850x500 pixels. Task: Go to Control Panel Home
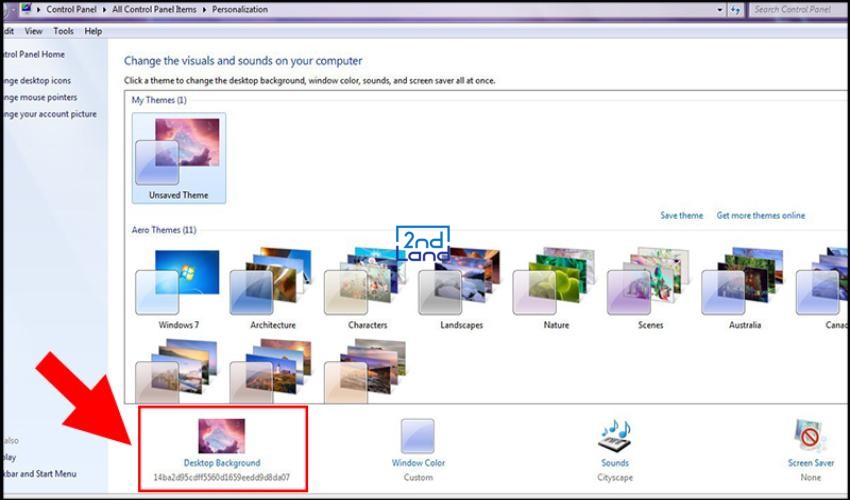pos(34,54)
